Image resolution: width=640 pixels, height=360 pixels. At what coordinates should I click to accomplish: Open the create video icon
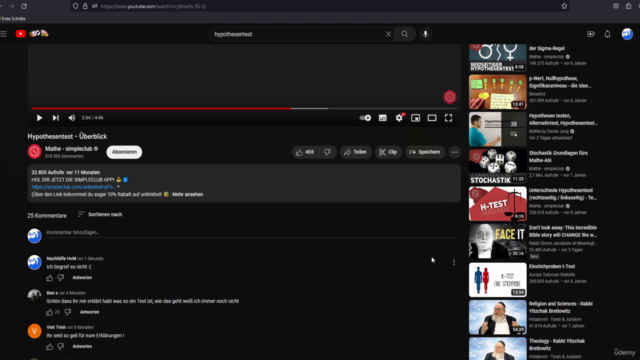[591, 34]
